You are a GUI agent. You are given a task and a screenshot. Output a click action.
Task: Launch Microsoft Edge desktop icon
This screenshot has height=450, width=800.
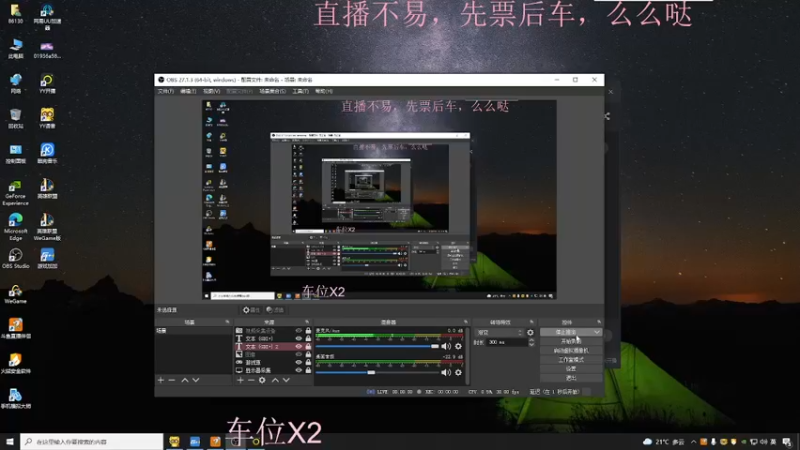(15, 227)
